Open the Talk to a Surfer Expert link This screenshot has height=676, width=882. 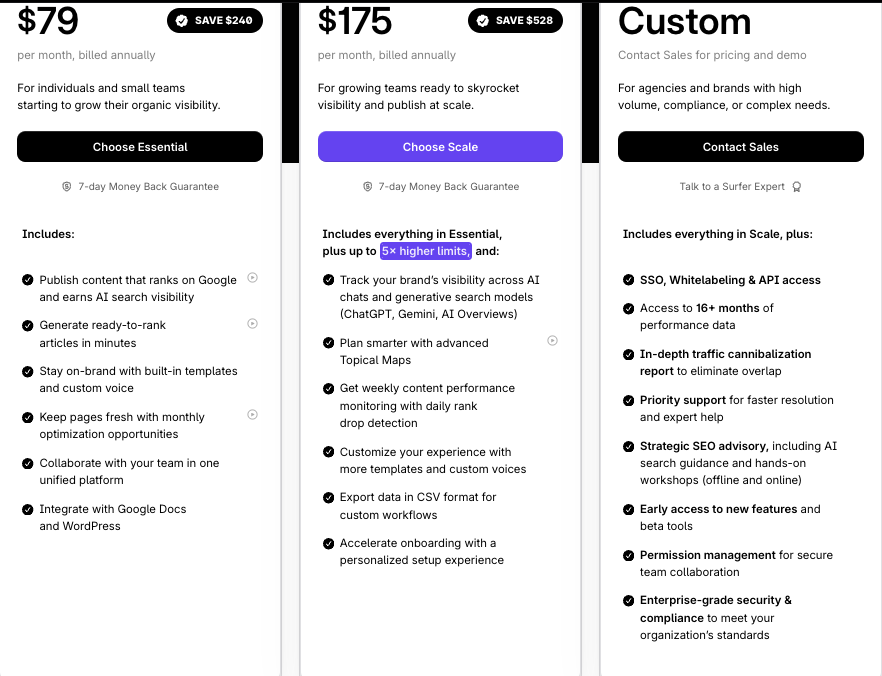click(x=734, y=187)
